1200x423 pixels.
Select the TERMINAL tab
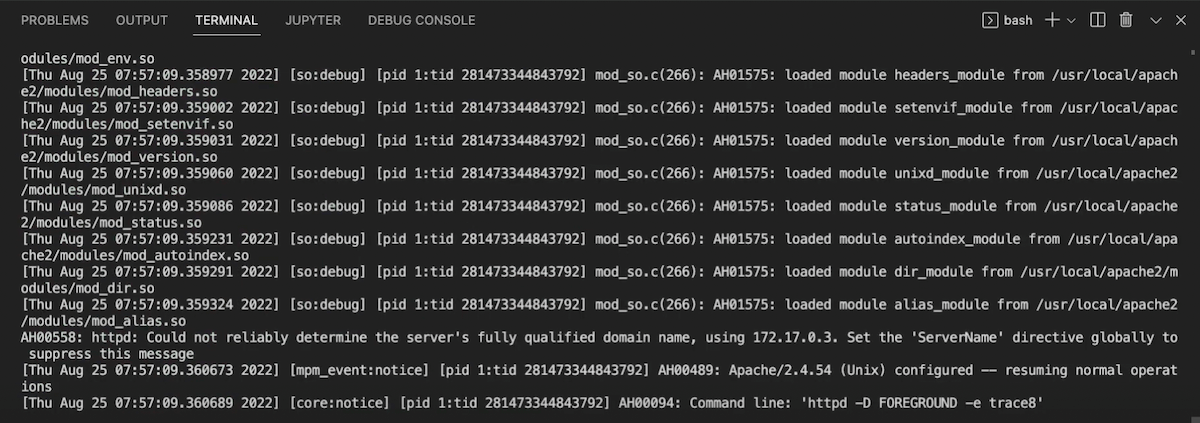(227, 20)
